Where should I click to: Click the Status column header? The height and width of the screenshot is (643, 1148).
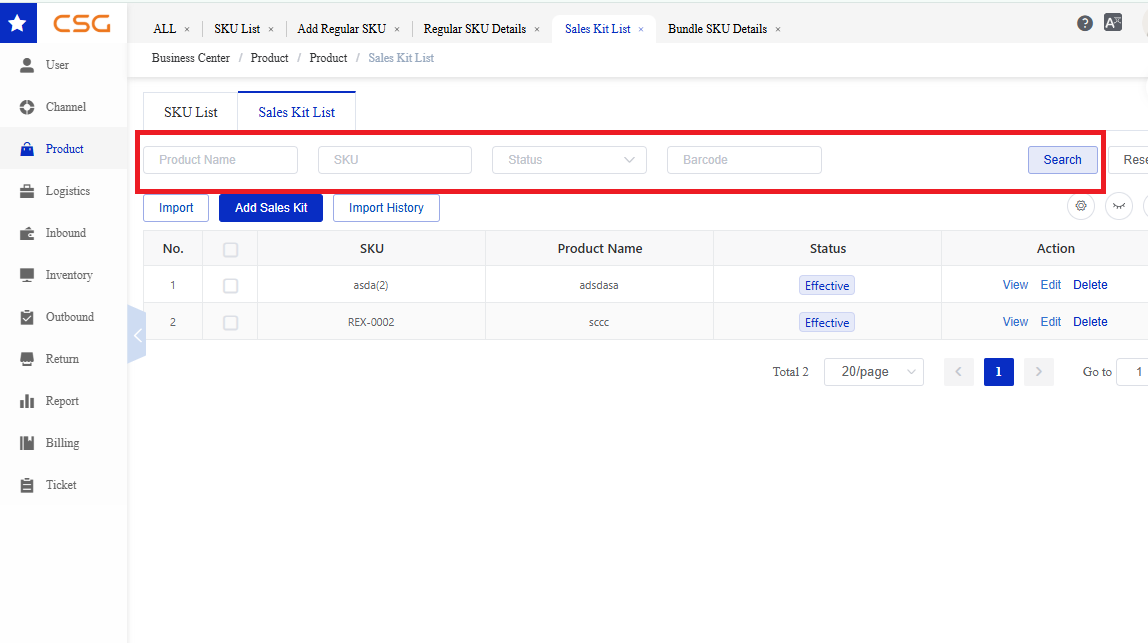(827, 248)
